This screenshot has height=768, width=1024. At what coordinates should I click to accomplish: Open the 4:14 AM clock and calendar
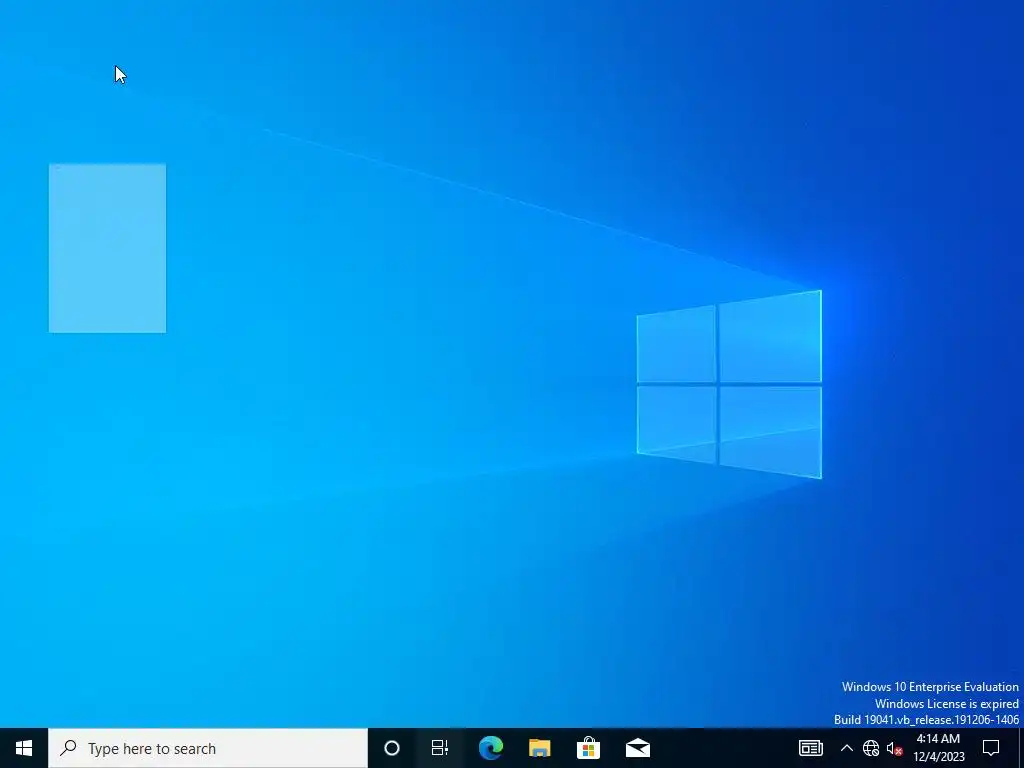tap(938, 748)
